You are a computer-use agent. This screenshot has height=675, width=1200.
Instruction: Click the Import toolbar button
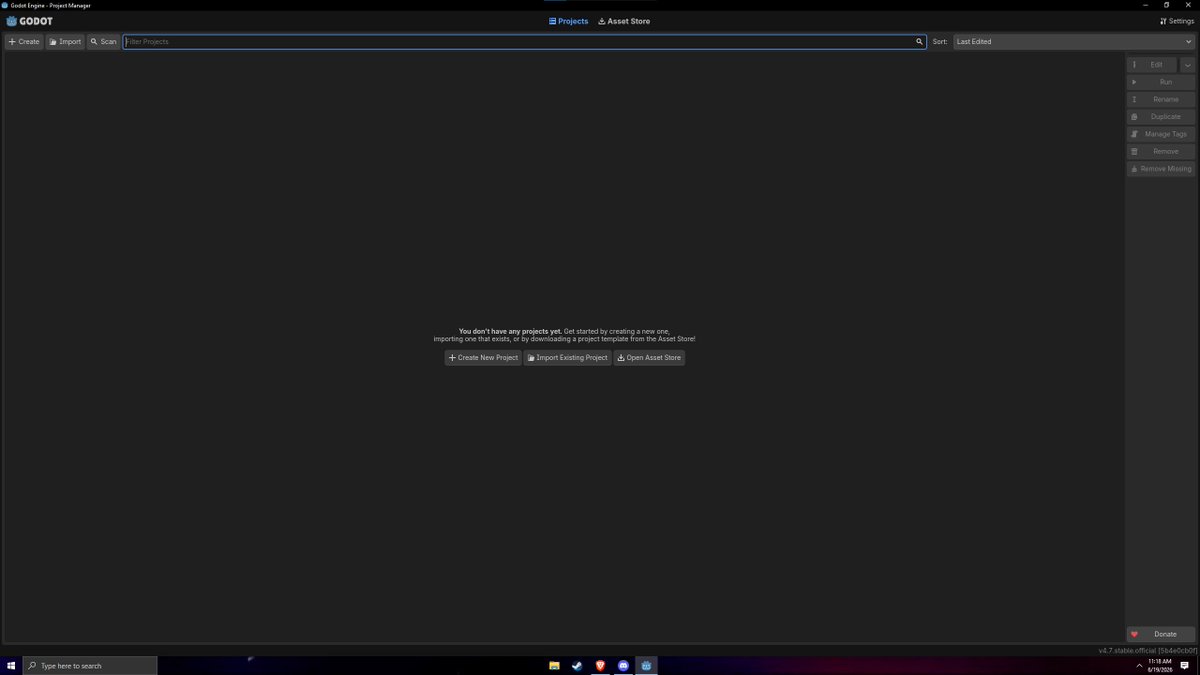[65, 42]
